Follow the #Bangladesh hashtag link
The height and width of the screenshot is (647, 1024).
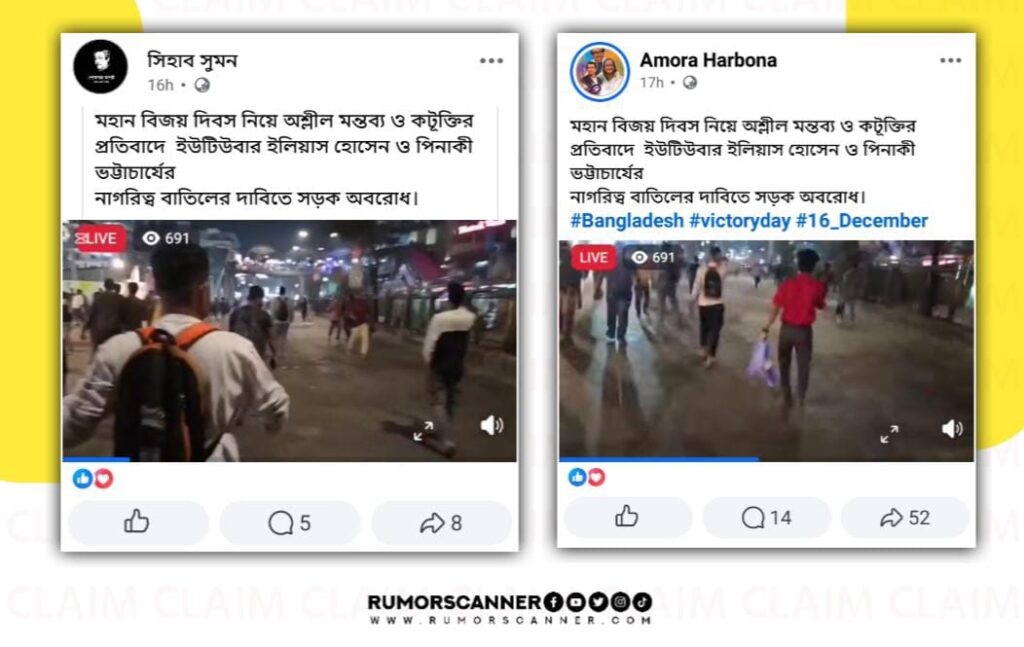point(627,221)
